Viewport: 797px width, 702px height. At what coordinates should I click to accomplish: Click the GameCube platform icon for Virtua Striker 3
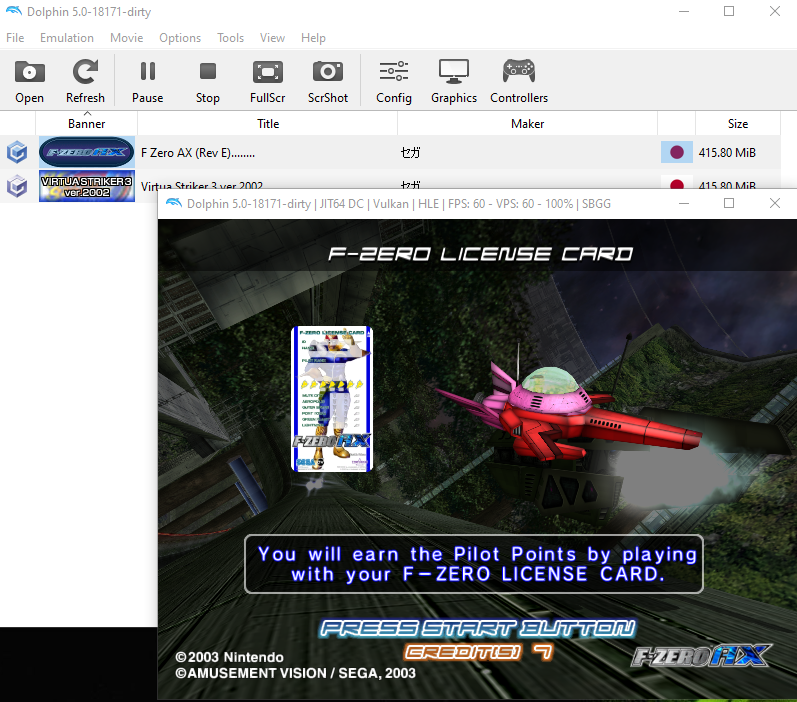[x=17, y=186]
